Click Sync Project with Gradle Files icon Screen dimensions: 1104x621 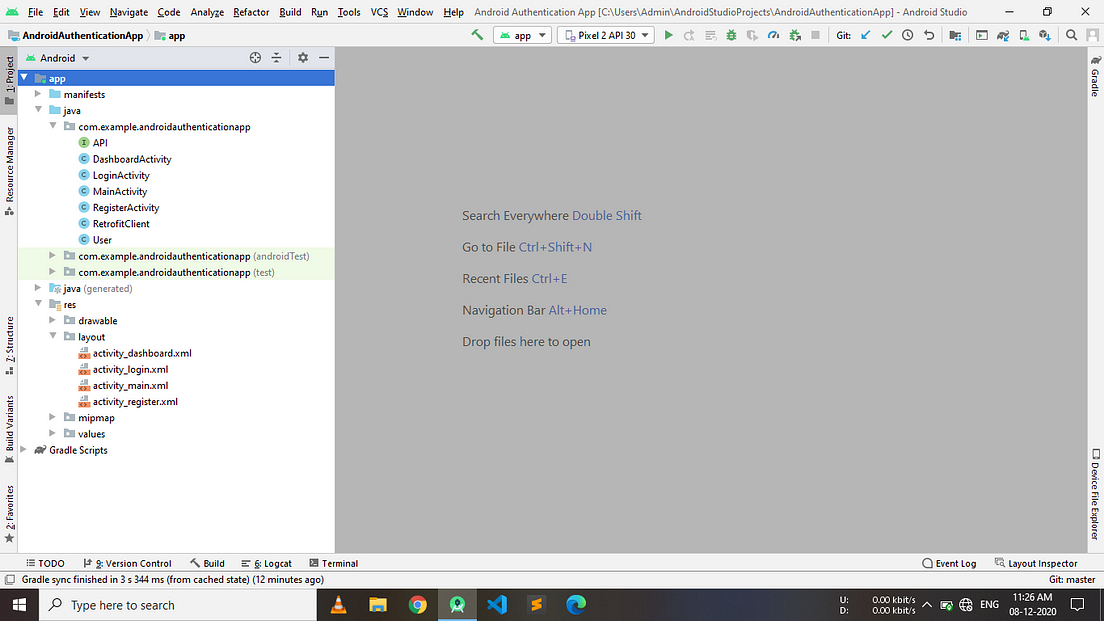(x=1003, y=35)
